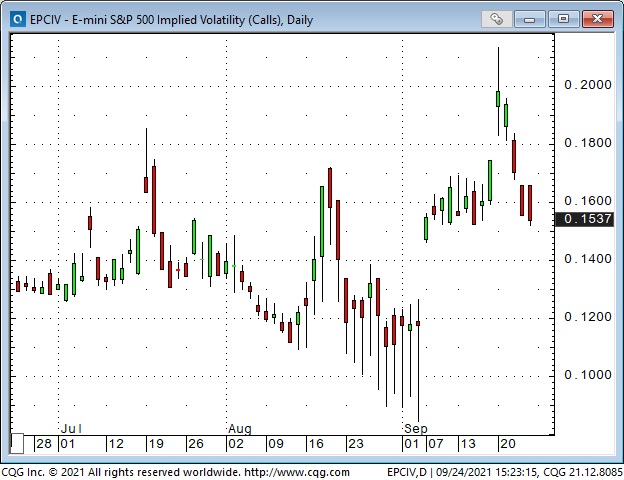Click the 0.1400 price axis label
The image size is (624, 480).
(x=588, y=259)
